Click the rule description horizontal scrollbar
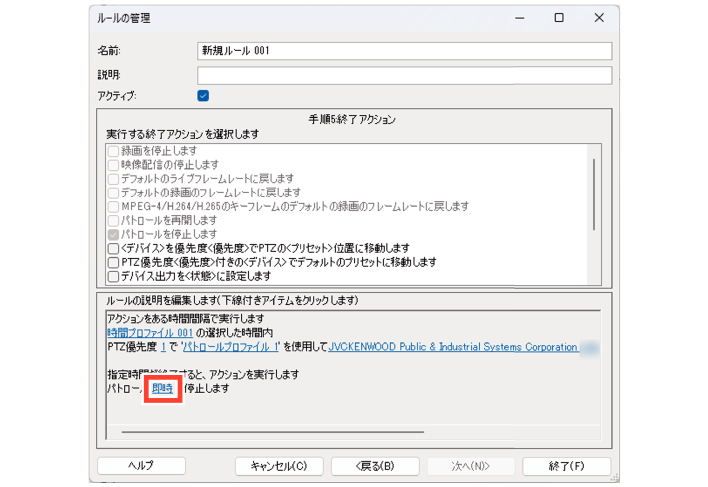Viewport: 708px width, 487px height. tap(270, 433)
